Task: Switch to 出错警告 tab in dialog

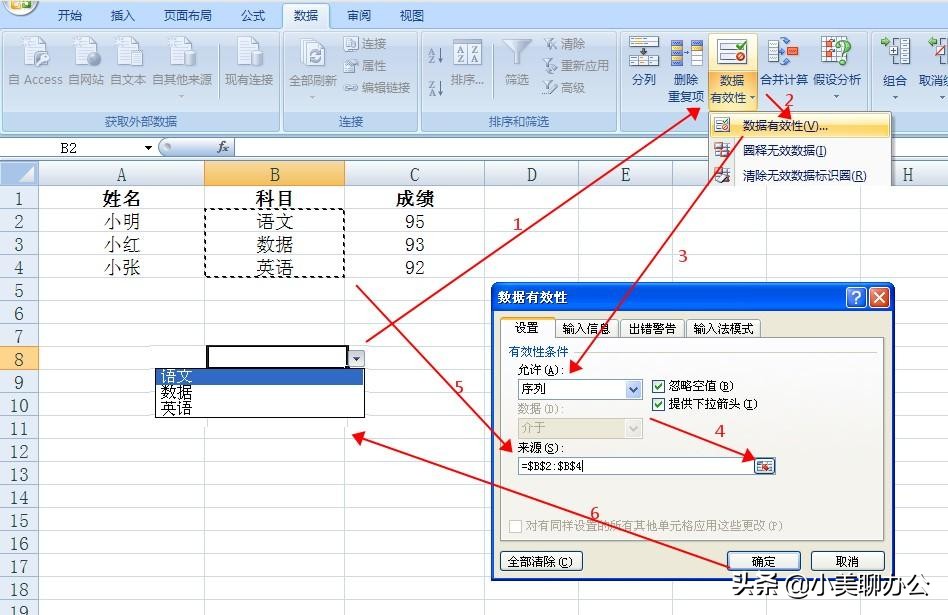Action: click(x=652, y=328)
